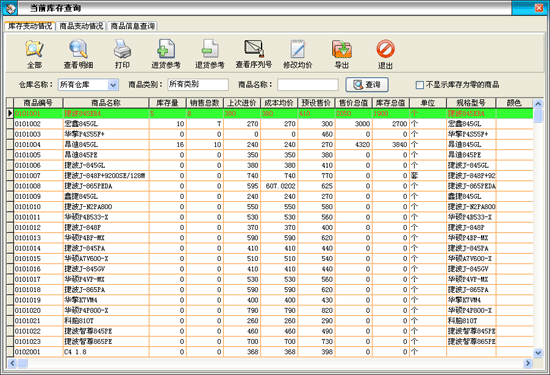Click product name 华擎K7VM4
The width and height of the screenshot is (550, 375).
[81, 300]
